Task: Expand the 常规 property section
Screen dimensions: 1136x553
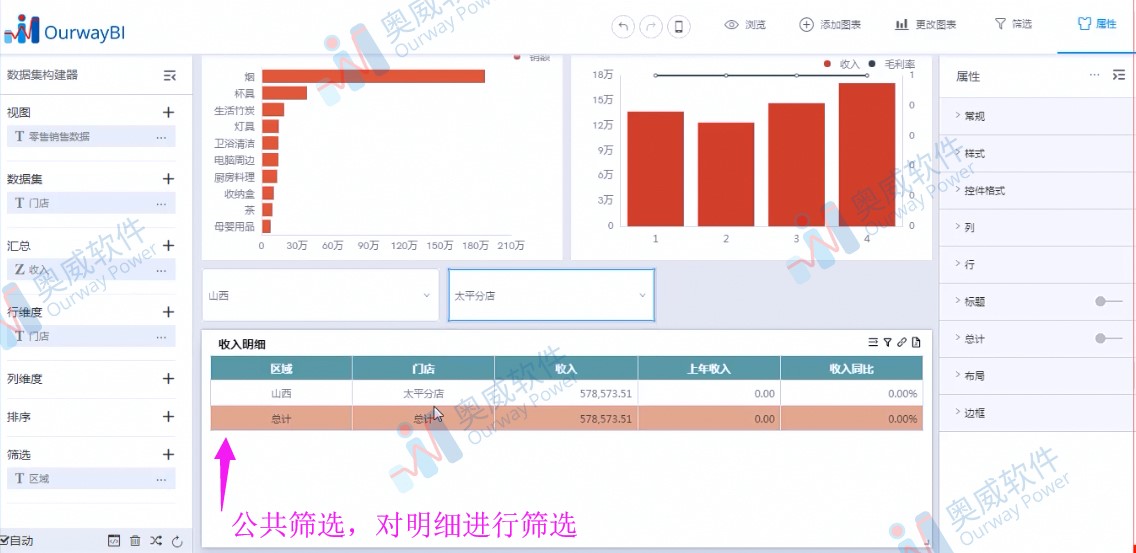Action: pyautogui.click(x=1037, y=116)
